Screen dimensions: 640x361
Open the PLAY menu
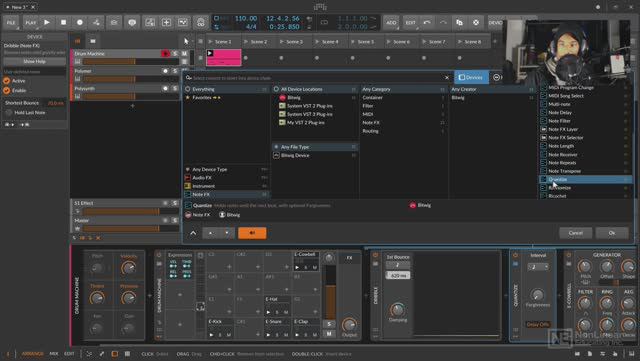click(x=31, y=22)
